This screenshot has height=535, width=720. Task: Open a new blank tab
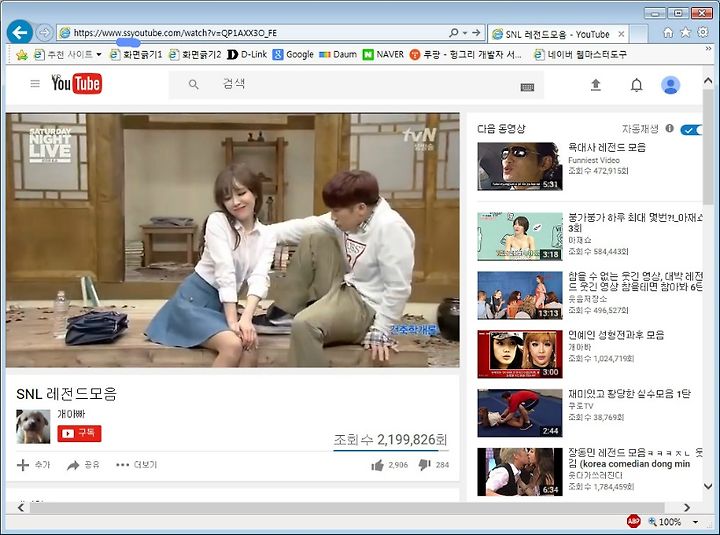click(638, 34)
